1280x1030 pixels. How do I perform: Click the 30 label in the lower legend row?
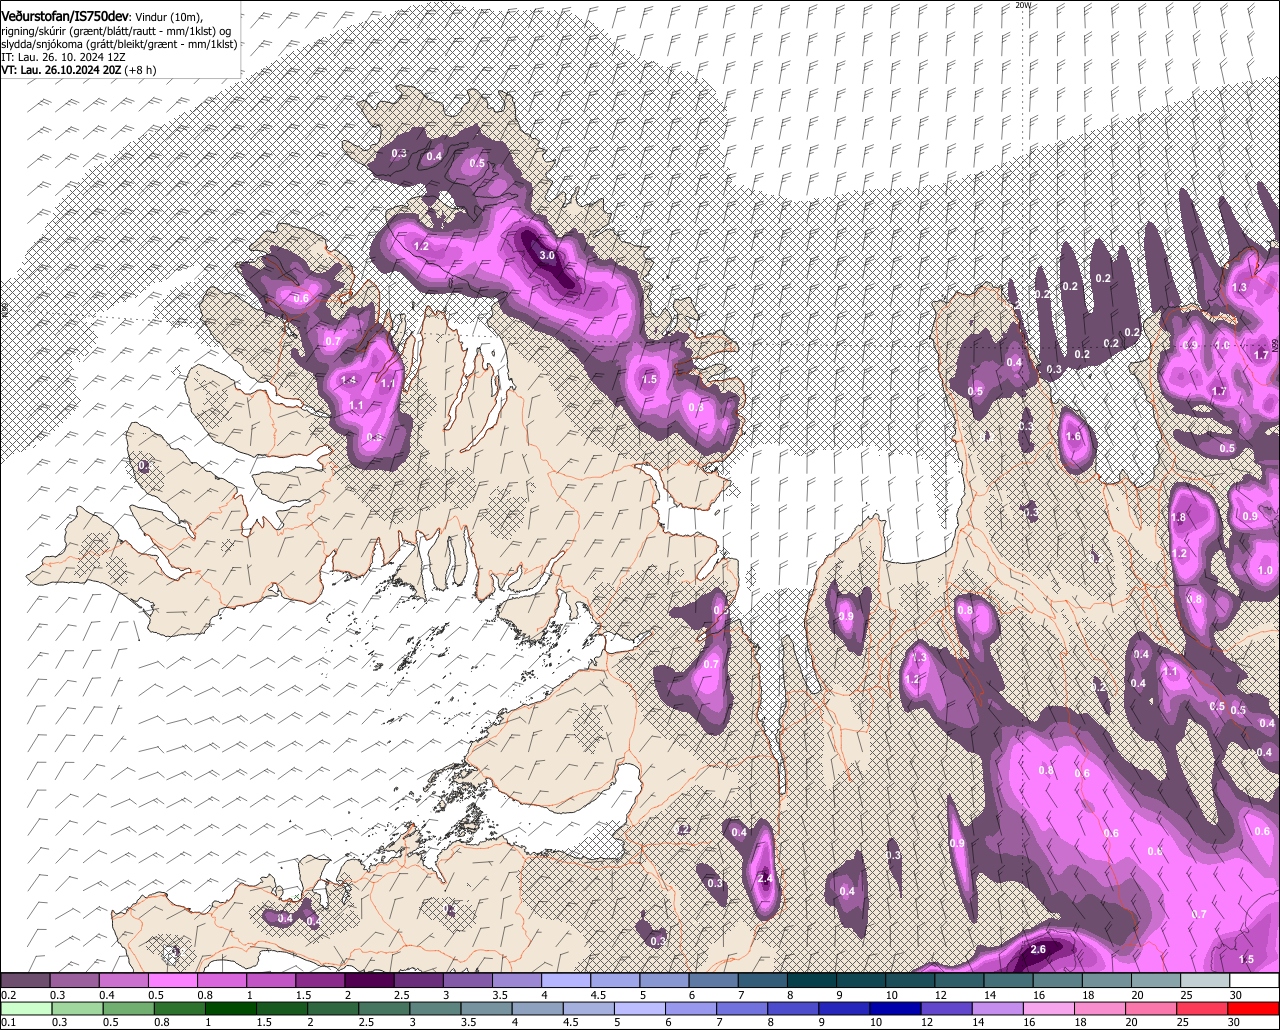click(x=1233, y=1022)
